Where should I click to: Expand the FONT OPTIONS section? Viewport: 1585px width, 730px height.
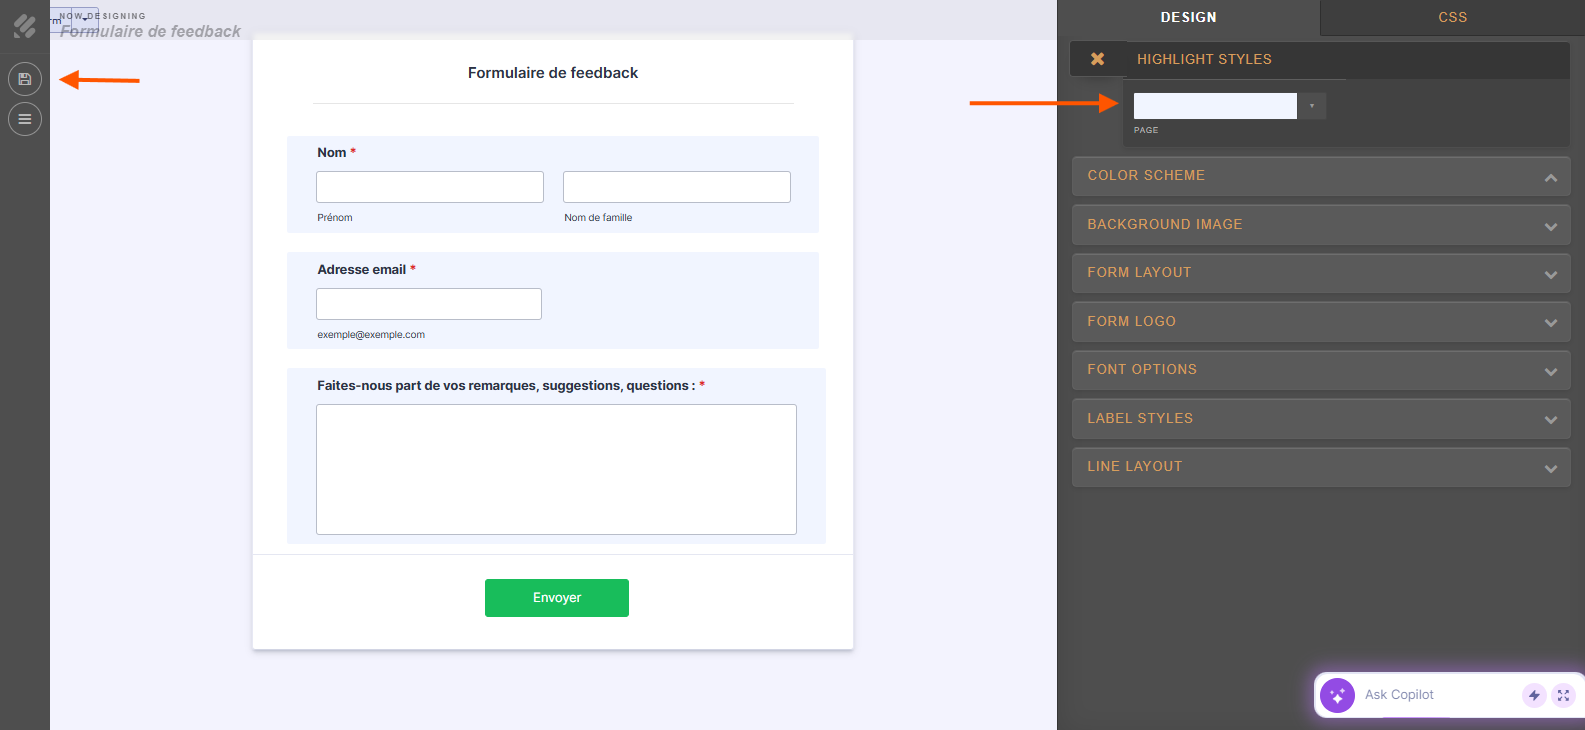(x=1321, y=370)
